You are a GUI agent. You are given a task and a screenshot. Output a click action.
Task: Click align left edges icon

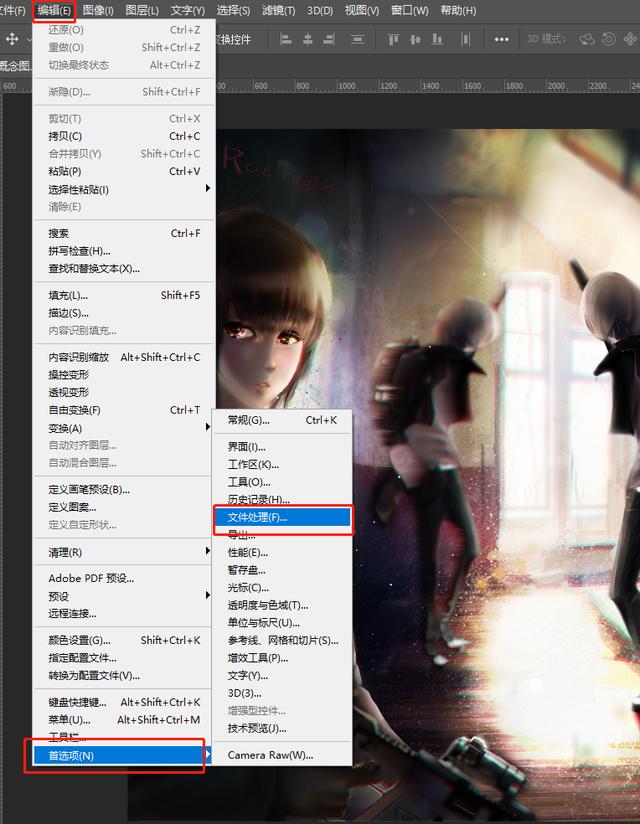(x=286, y=39)
